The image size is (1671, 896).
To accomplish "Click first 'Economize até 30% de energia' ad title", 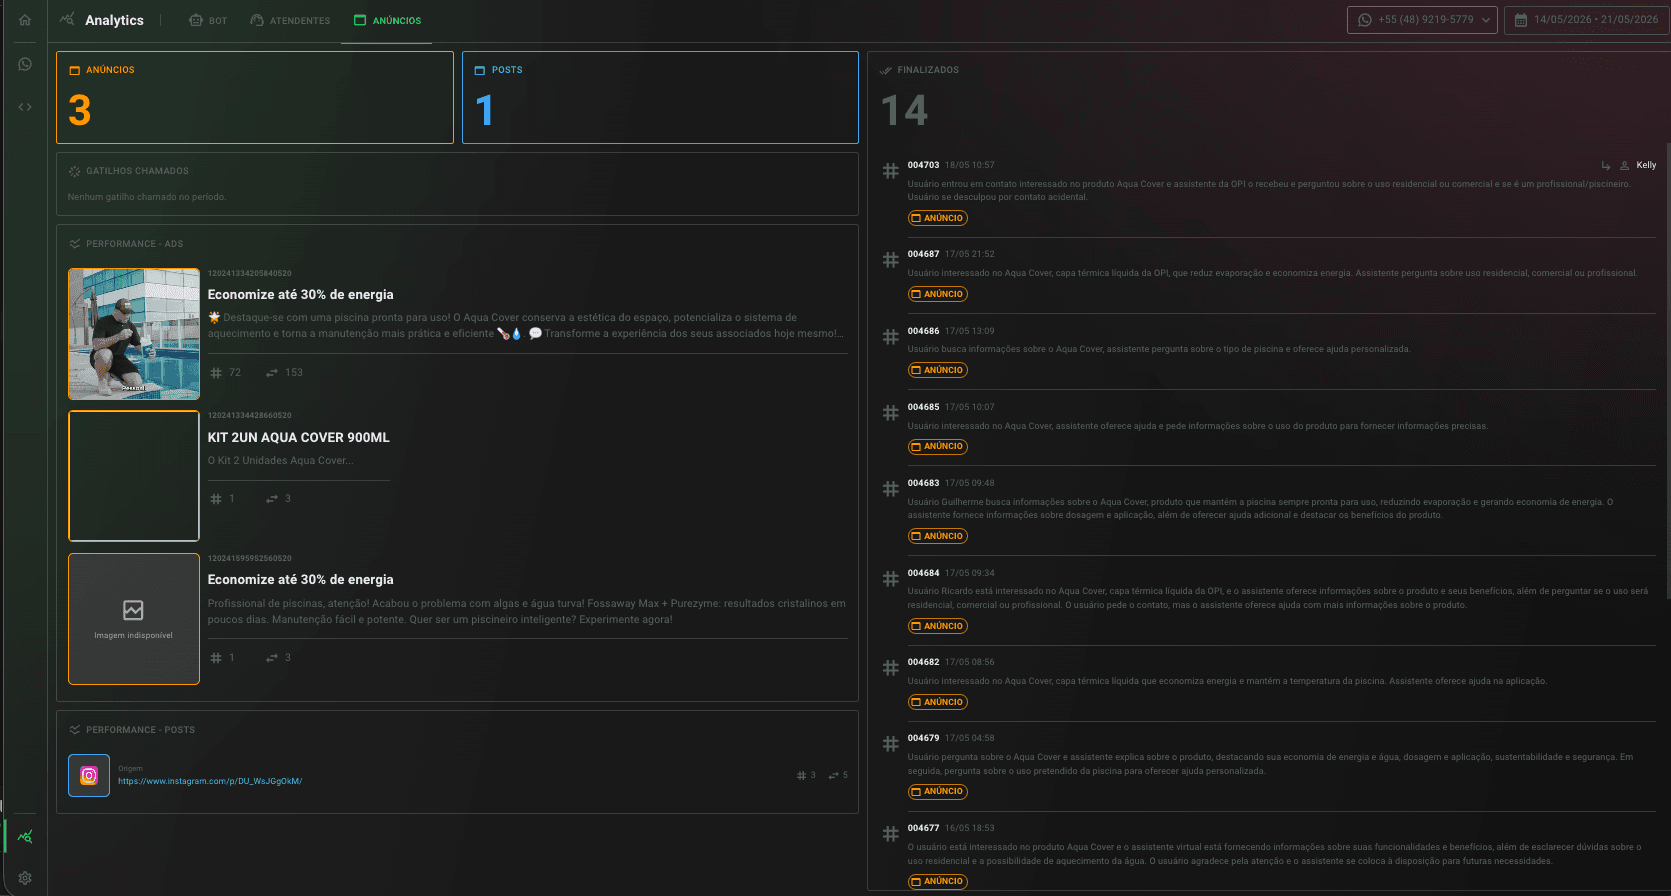I will 300,295.
